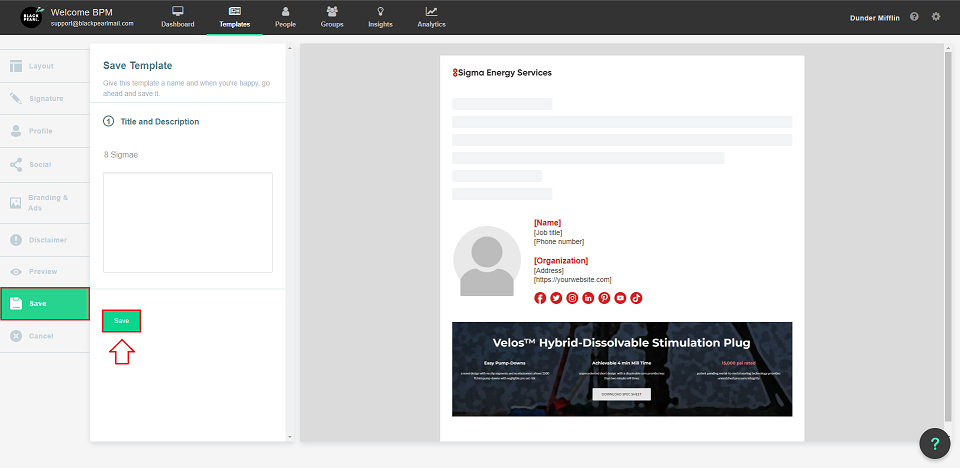Click the green floating help button

(934, 444)
